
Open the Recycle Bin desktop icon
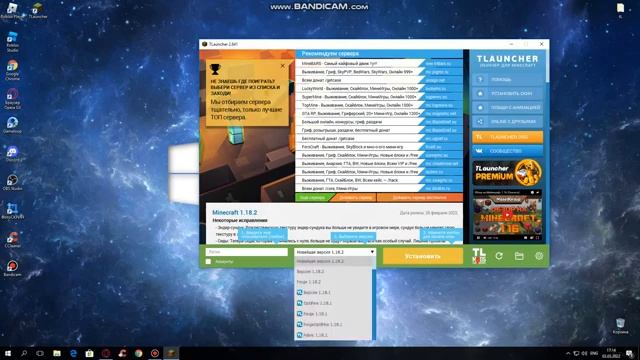click(620, 326)
